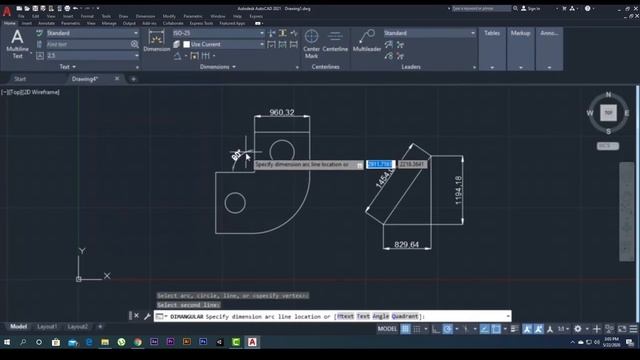Toggle object snap in status bar

point(496,329)
